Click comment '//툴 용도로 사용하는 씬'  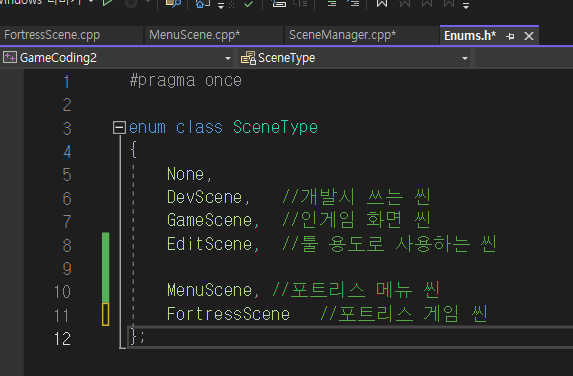coord(389,244)
